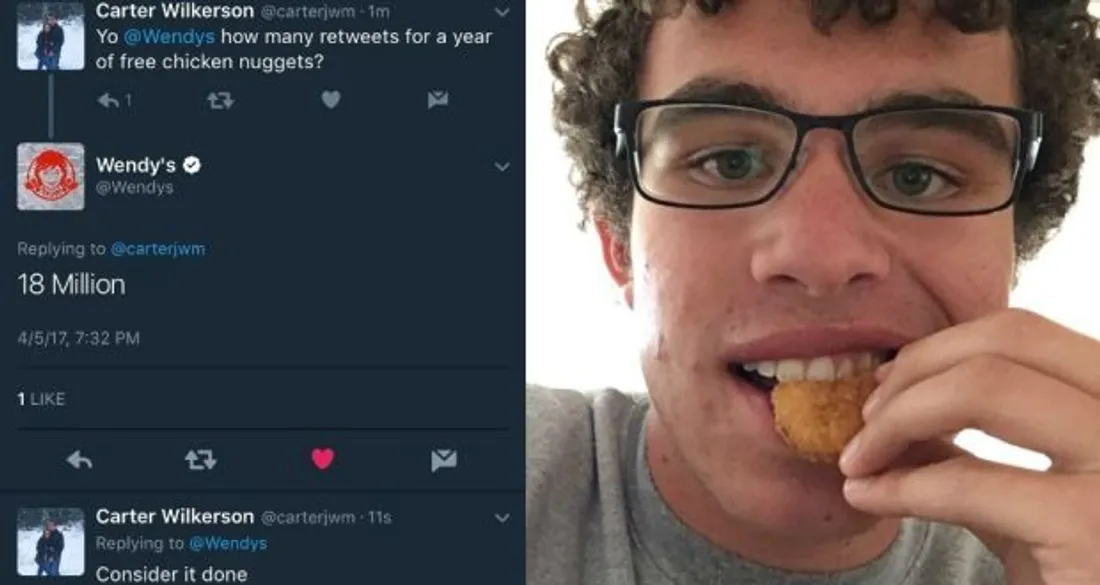Screen dimensions: 1100x585
Task: Unlike the Wendy's 18 Million tweet
Action: point(322,459)
